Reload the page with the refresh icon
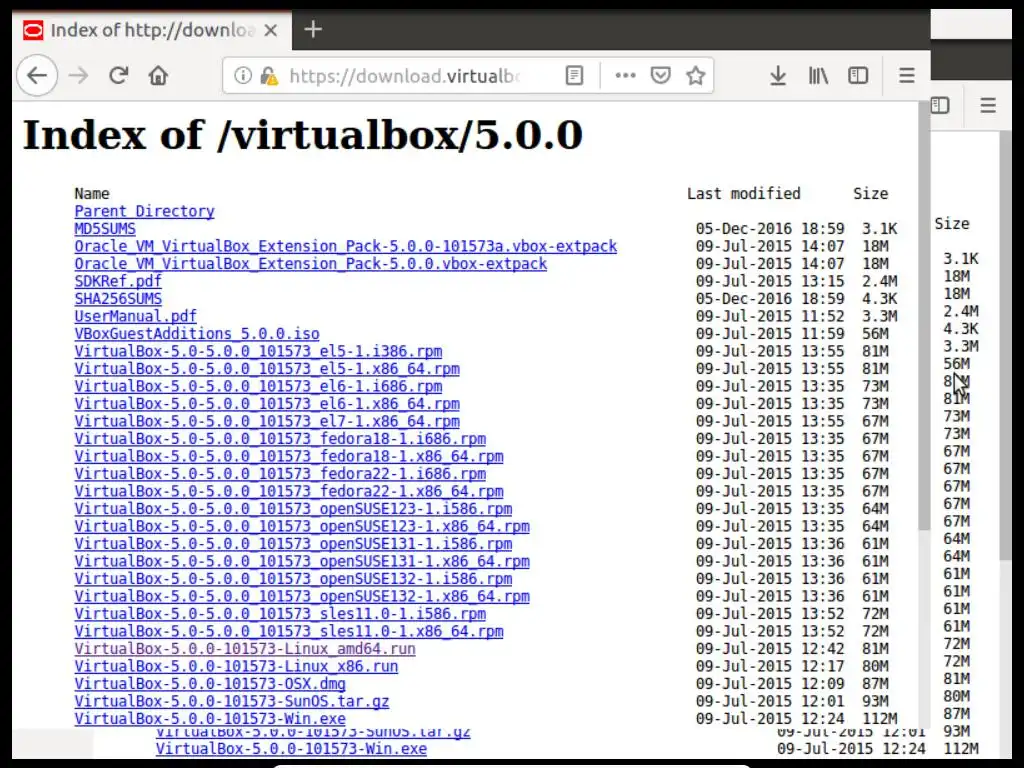Screen dimensions: 1024x768 click(x=118, y=76)
